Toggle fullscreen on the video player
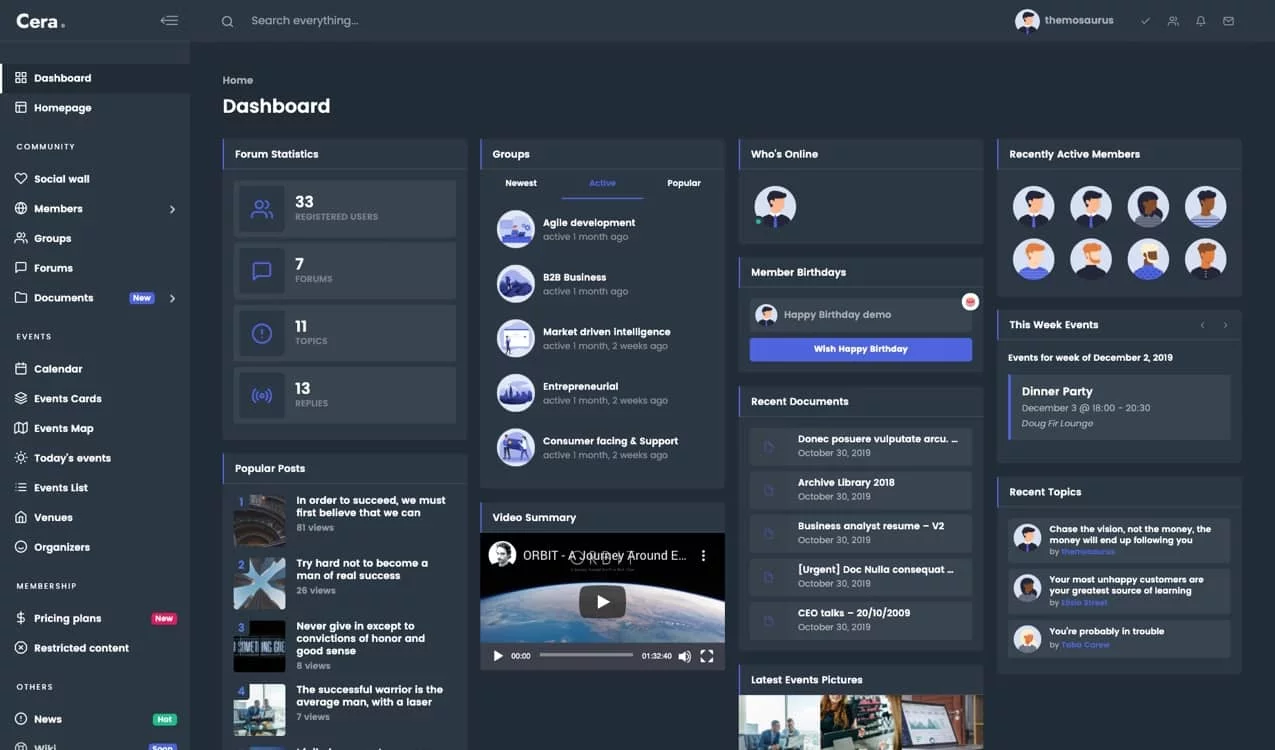Image resolution: width=1275 pixels, height=750 pixels. pos(707,656)
